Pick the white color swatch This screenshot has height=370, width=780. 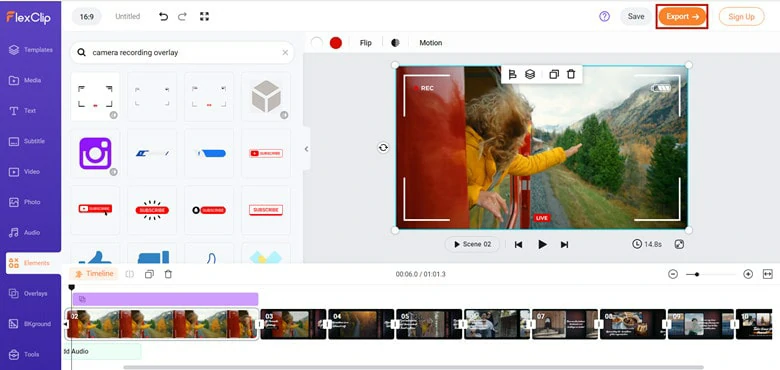click(x=316, y=43)
